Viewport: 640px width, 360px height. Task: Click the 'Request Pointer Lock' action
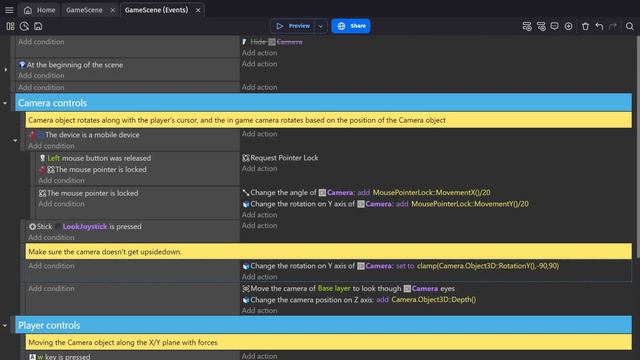(x=284, y=158)
